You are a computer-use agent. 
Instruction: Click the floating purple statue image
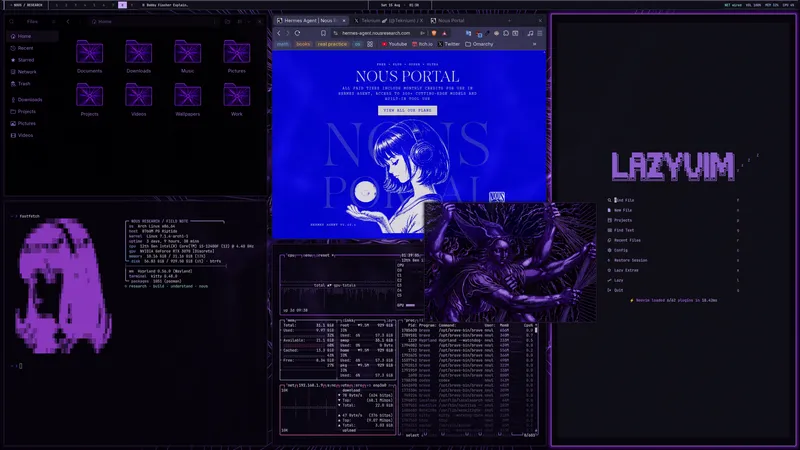click(510, 262)
